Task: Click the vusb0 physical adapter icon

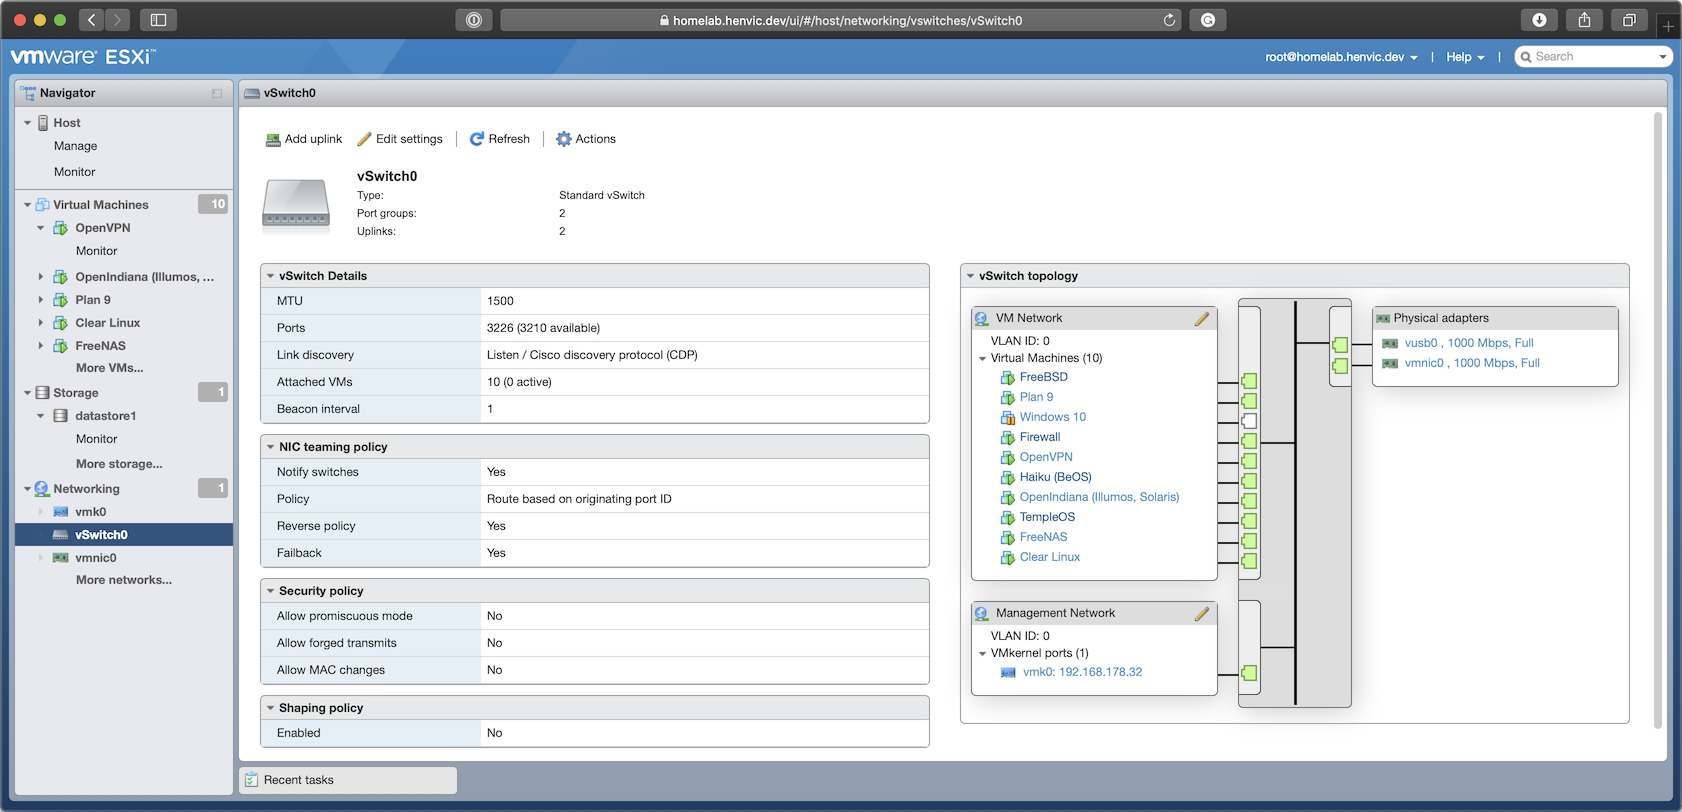Action: [1390, 343]
